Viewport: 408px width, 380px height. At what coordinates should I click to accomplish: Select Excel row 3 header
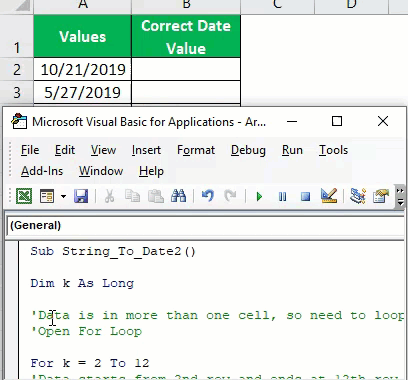click(17, 92)
